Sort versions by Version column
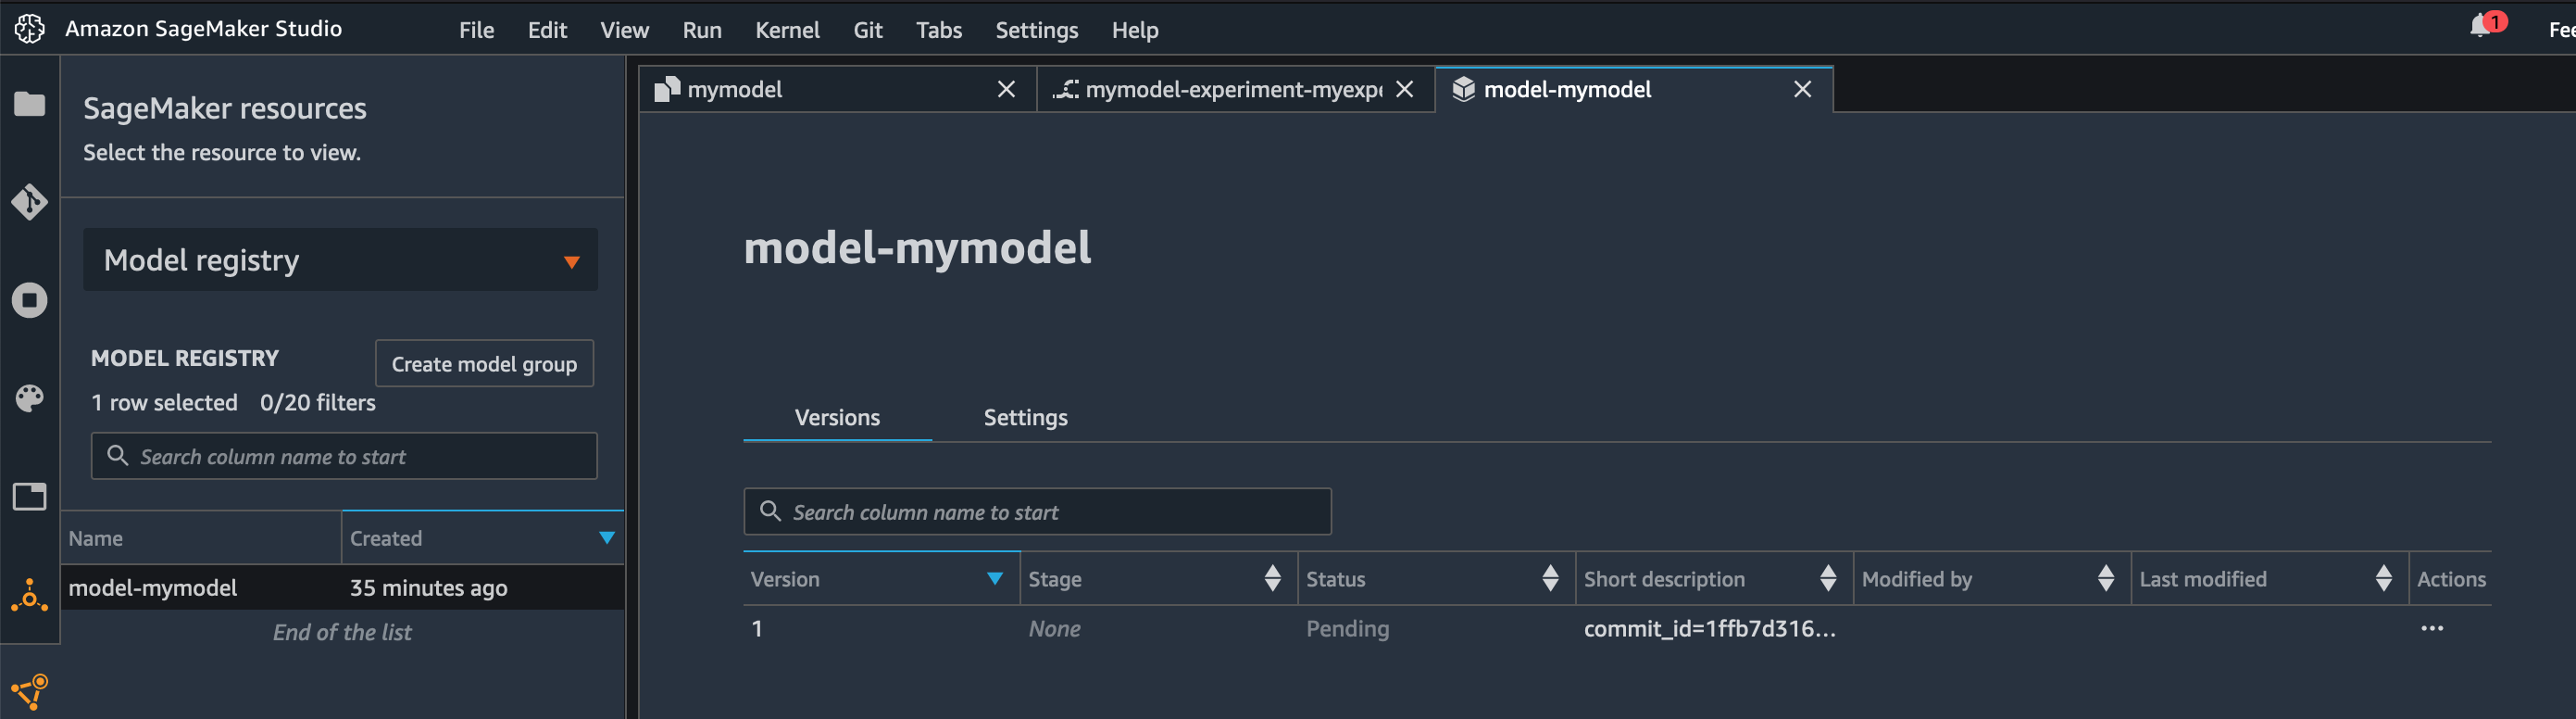 [881, 579]
